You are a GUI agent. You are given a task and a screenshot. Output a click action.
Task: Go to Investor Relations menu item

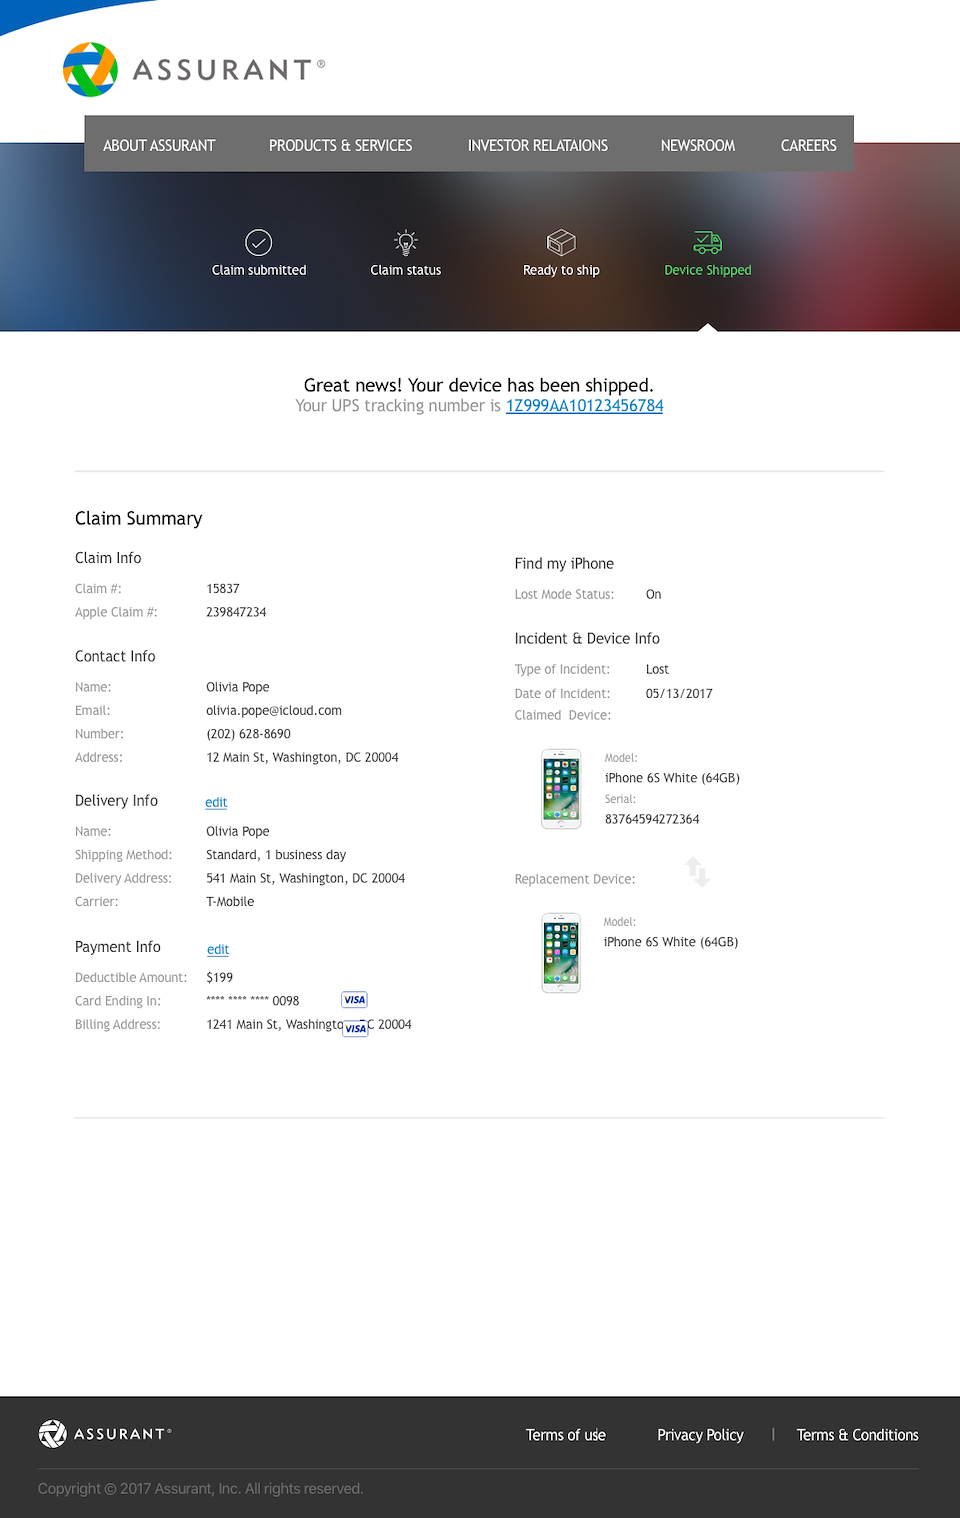tap(537, 145)
